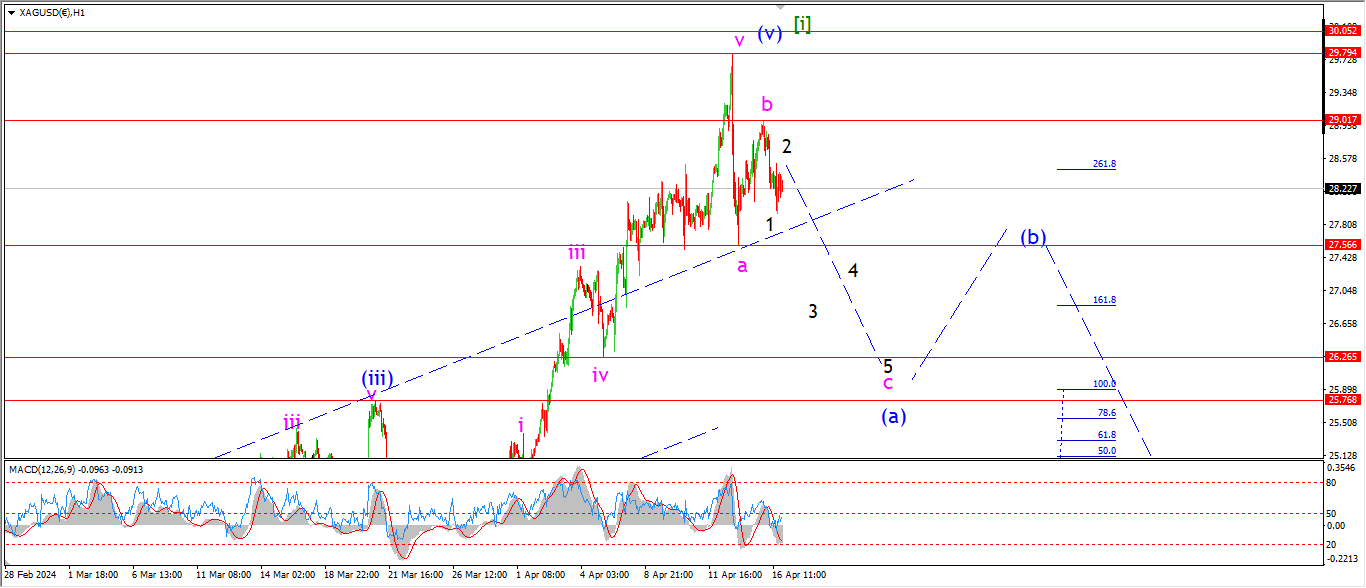This screenshot has height=588, width=1366.
Task: Click the 29.348 price axis value
Action: tap(1342, 92)
